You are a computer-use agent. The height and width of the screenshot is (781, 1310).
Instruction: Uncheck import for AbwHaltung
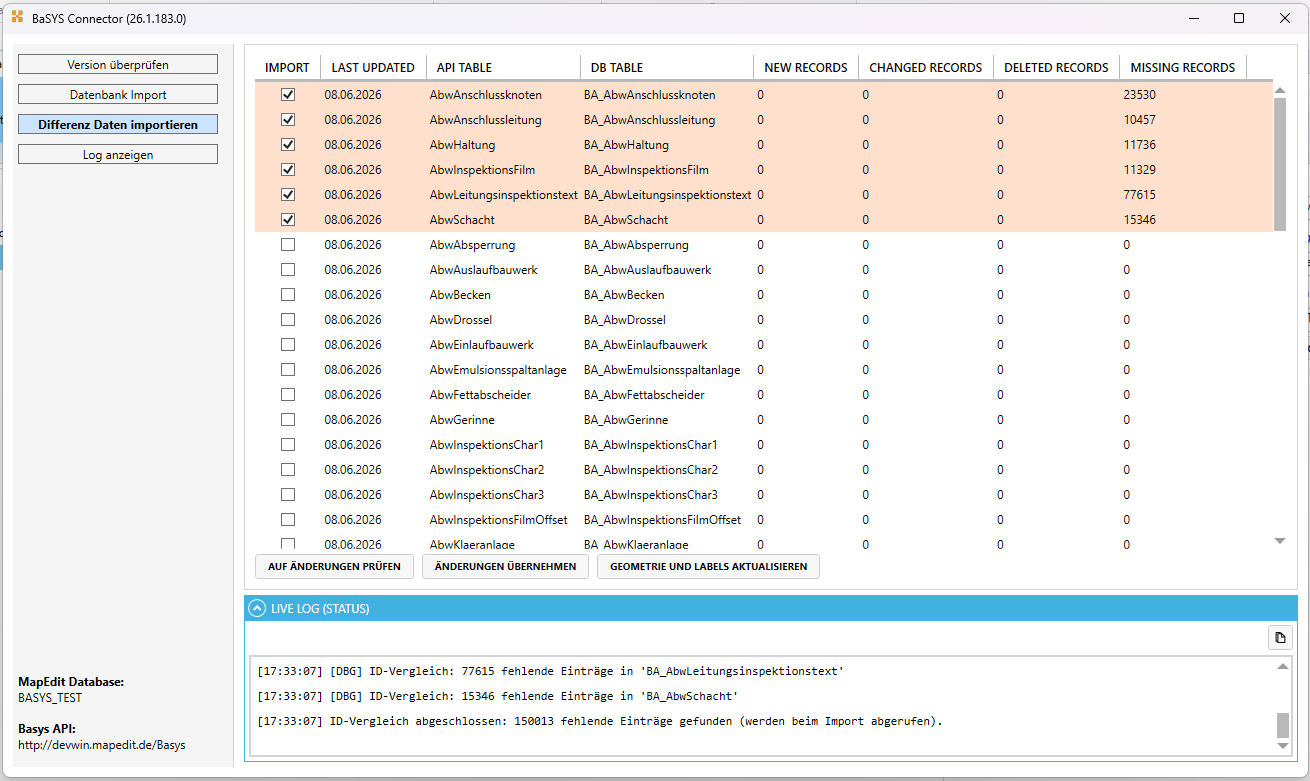point(288,145)
